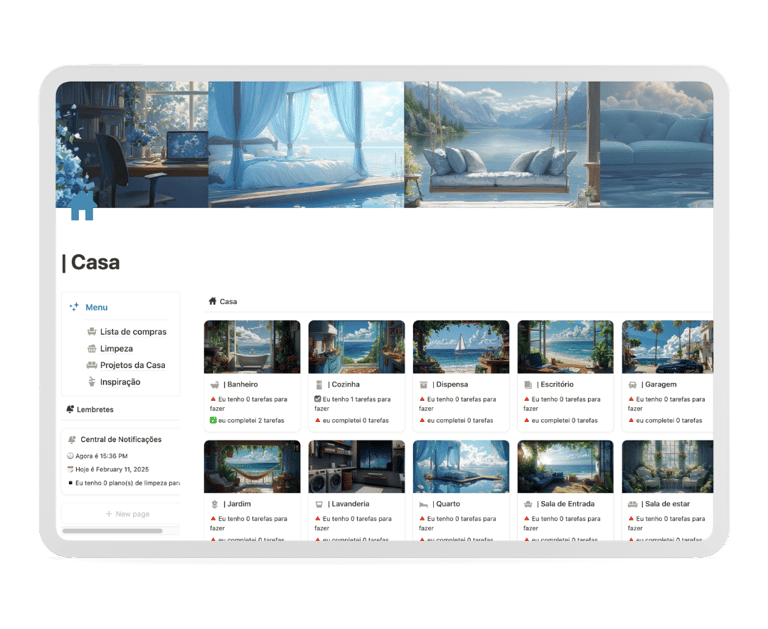Open the Casa database view tab
The width and height of the screenshot is (768, 629).
[x=223, y=301]
